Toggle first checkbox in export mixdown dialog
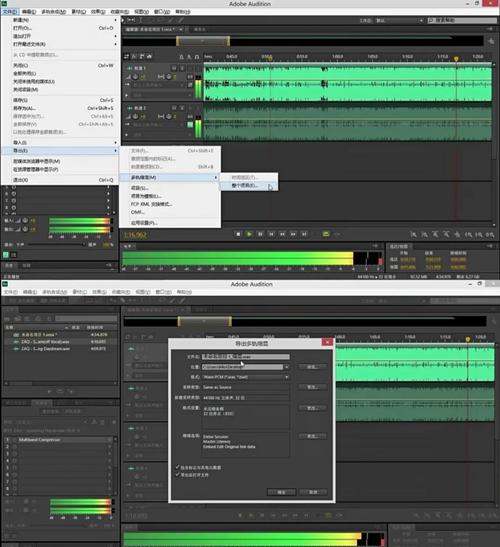The image size is (500, 547). point(177,467)
